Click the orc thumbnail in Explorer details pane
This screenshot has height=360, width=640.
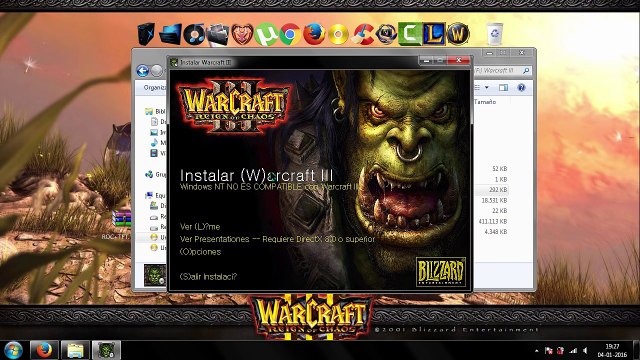pyautogui.click(x=155, y=275)
